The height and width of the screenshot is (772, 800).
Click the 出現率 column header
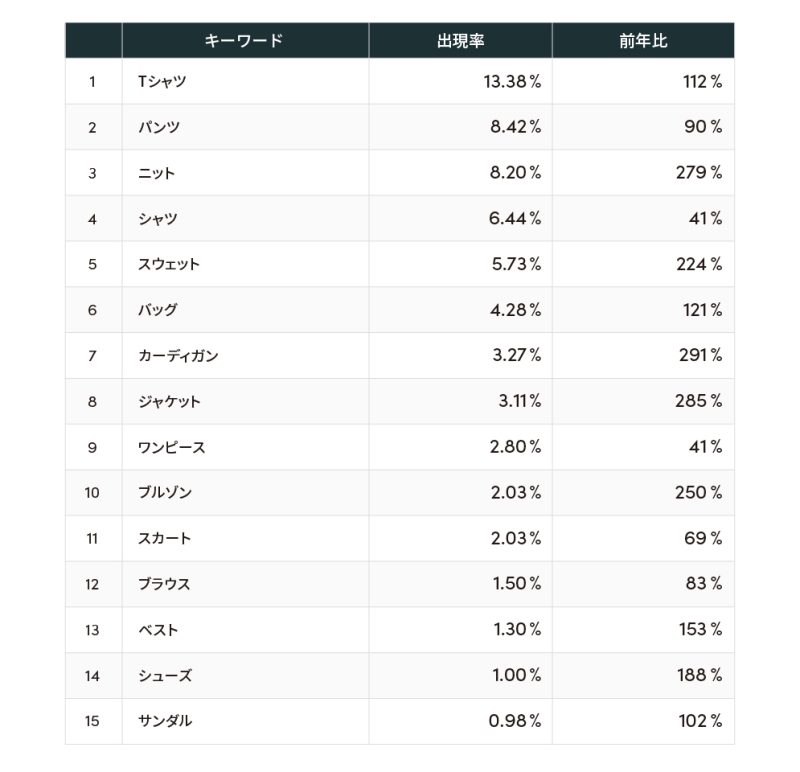click(x=460, y=41)
